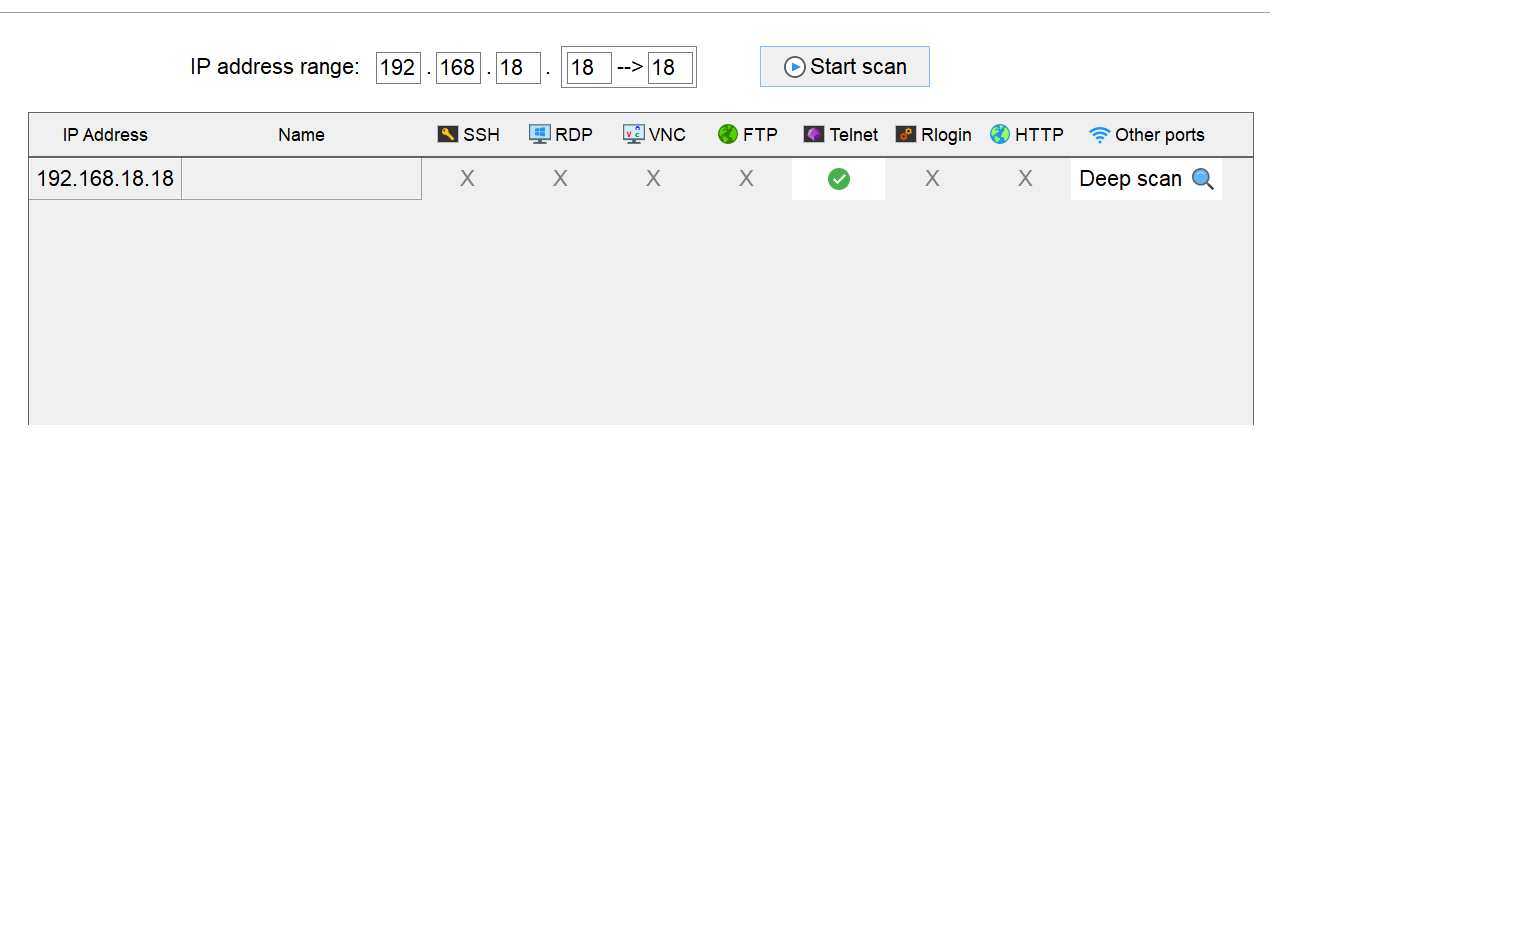Click the HTTP result X mark
This screenshot has width=1516, height=939.
(1025, 179)
